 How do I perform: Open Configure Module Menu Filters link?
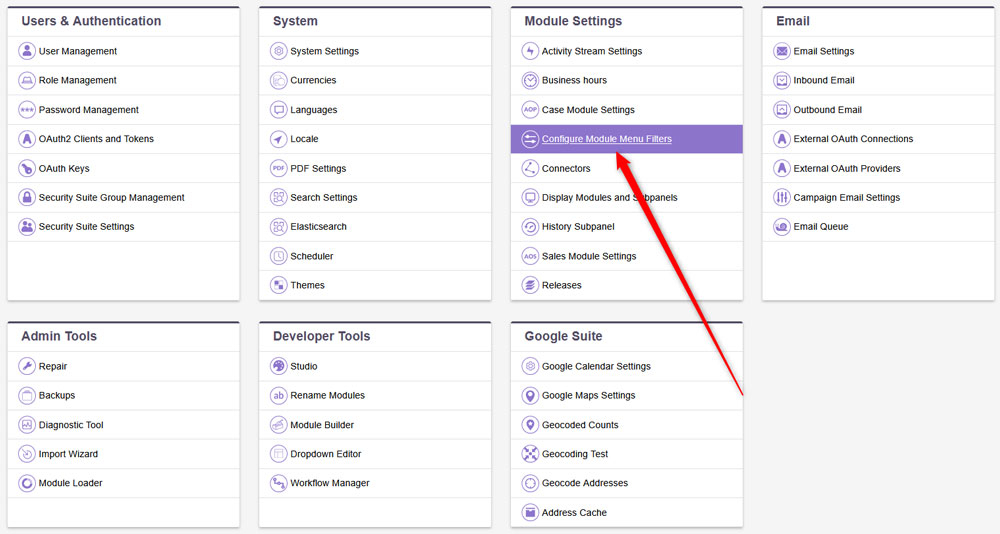click(x=607, y=139)
